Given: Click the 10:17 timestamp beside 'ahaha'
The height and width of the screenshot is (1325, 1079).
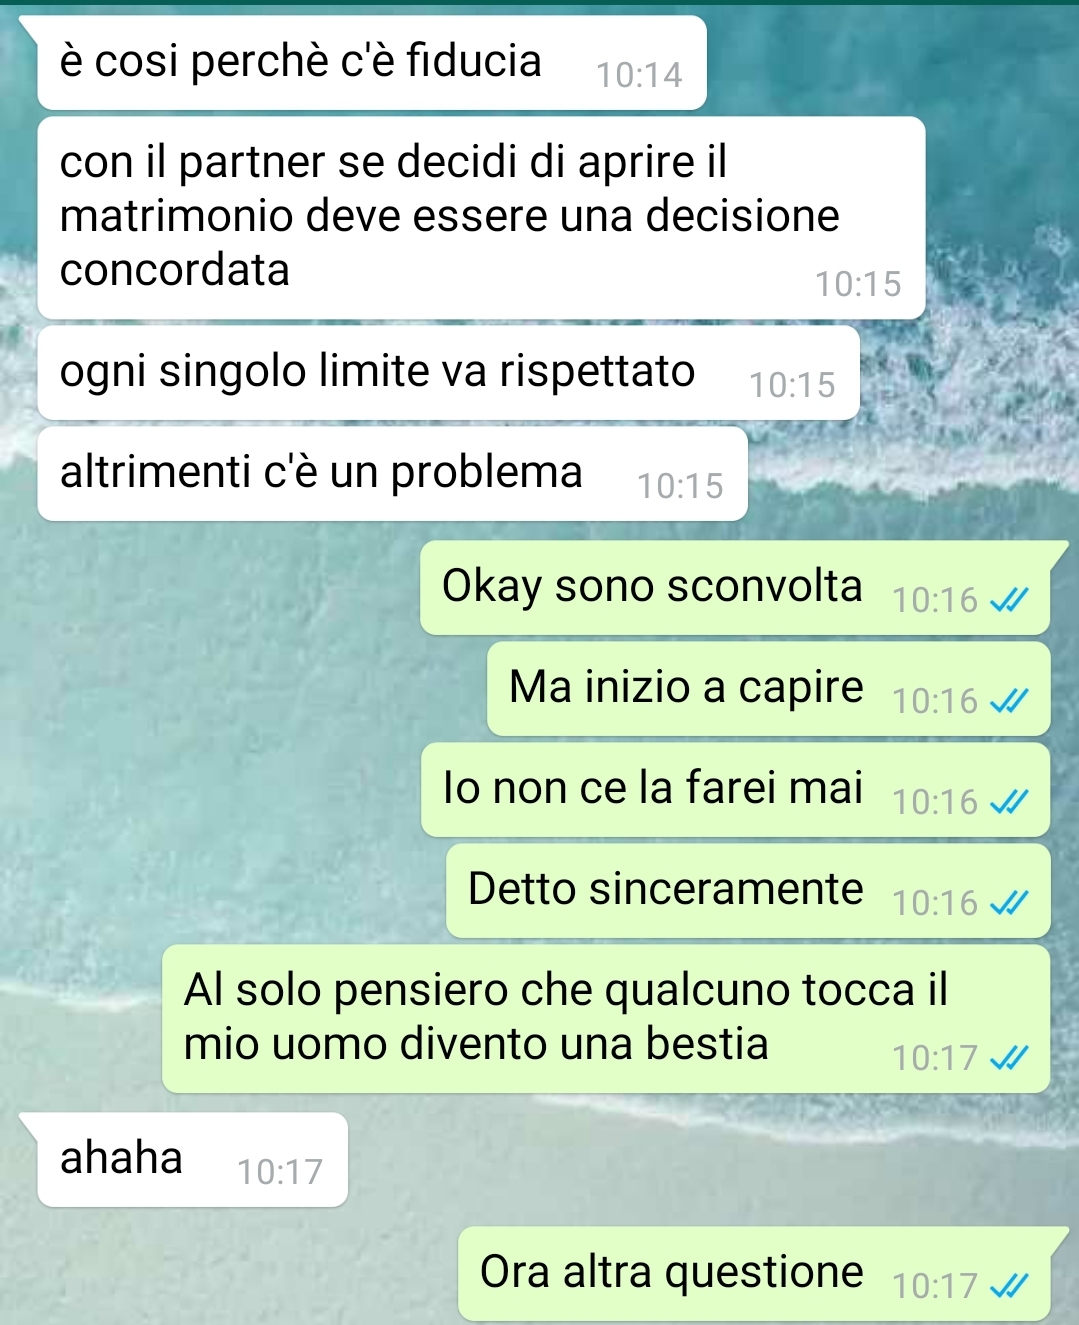Looking at the screenshot, I should pos(280,1172).
